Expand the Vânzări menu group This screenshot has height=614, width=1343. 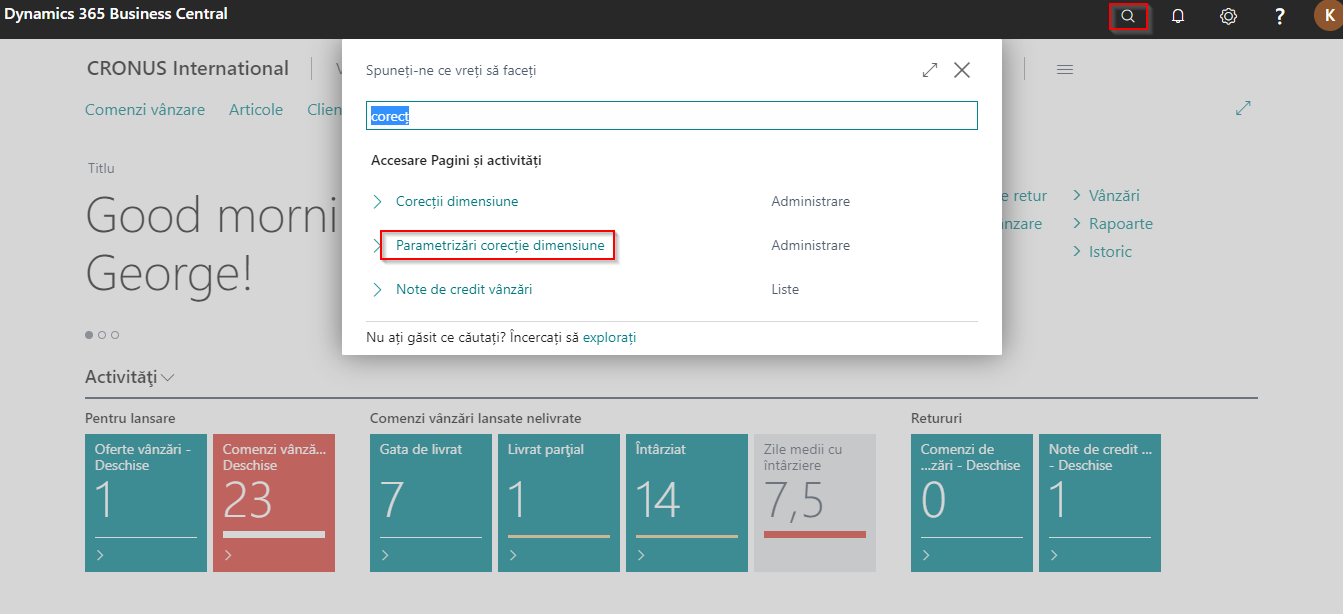[1113, 196]
